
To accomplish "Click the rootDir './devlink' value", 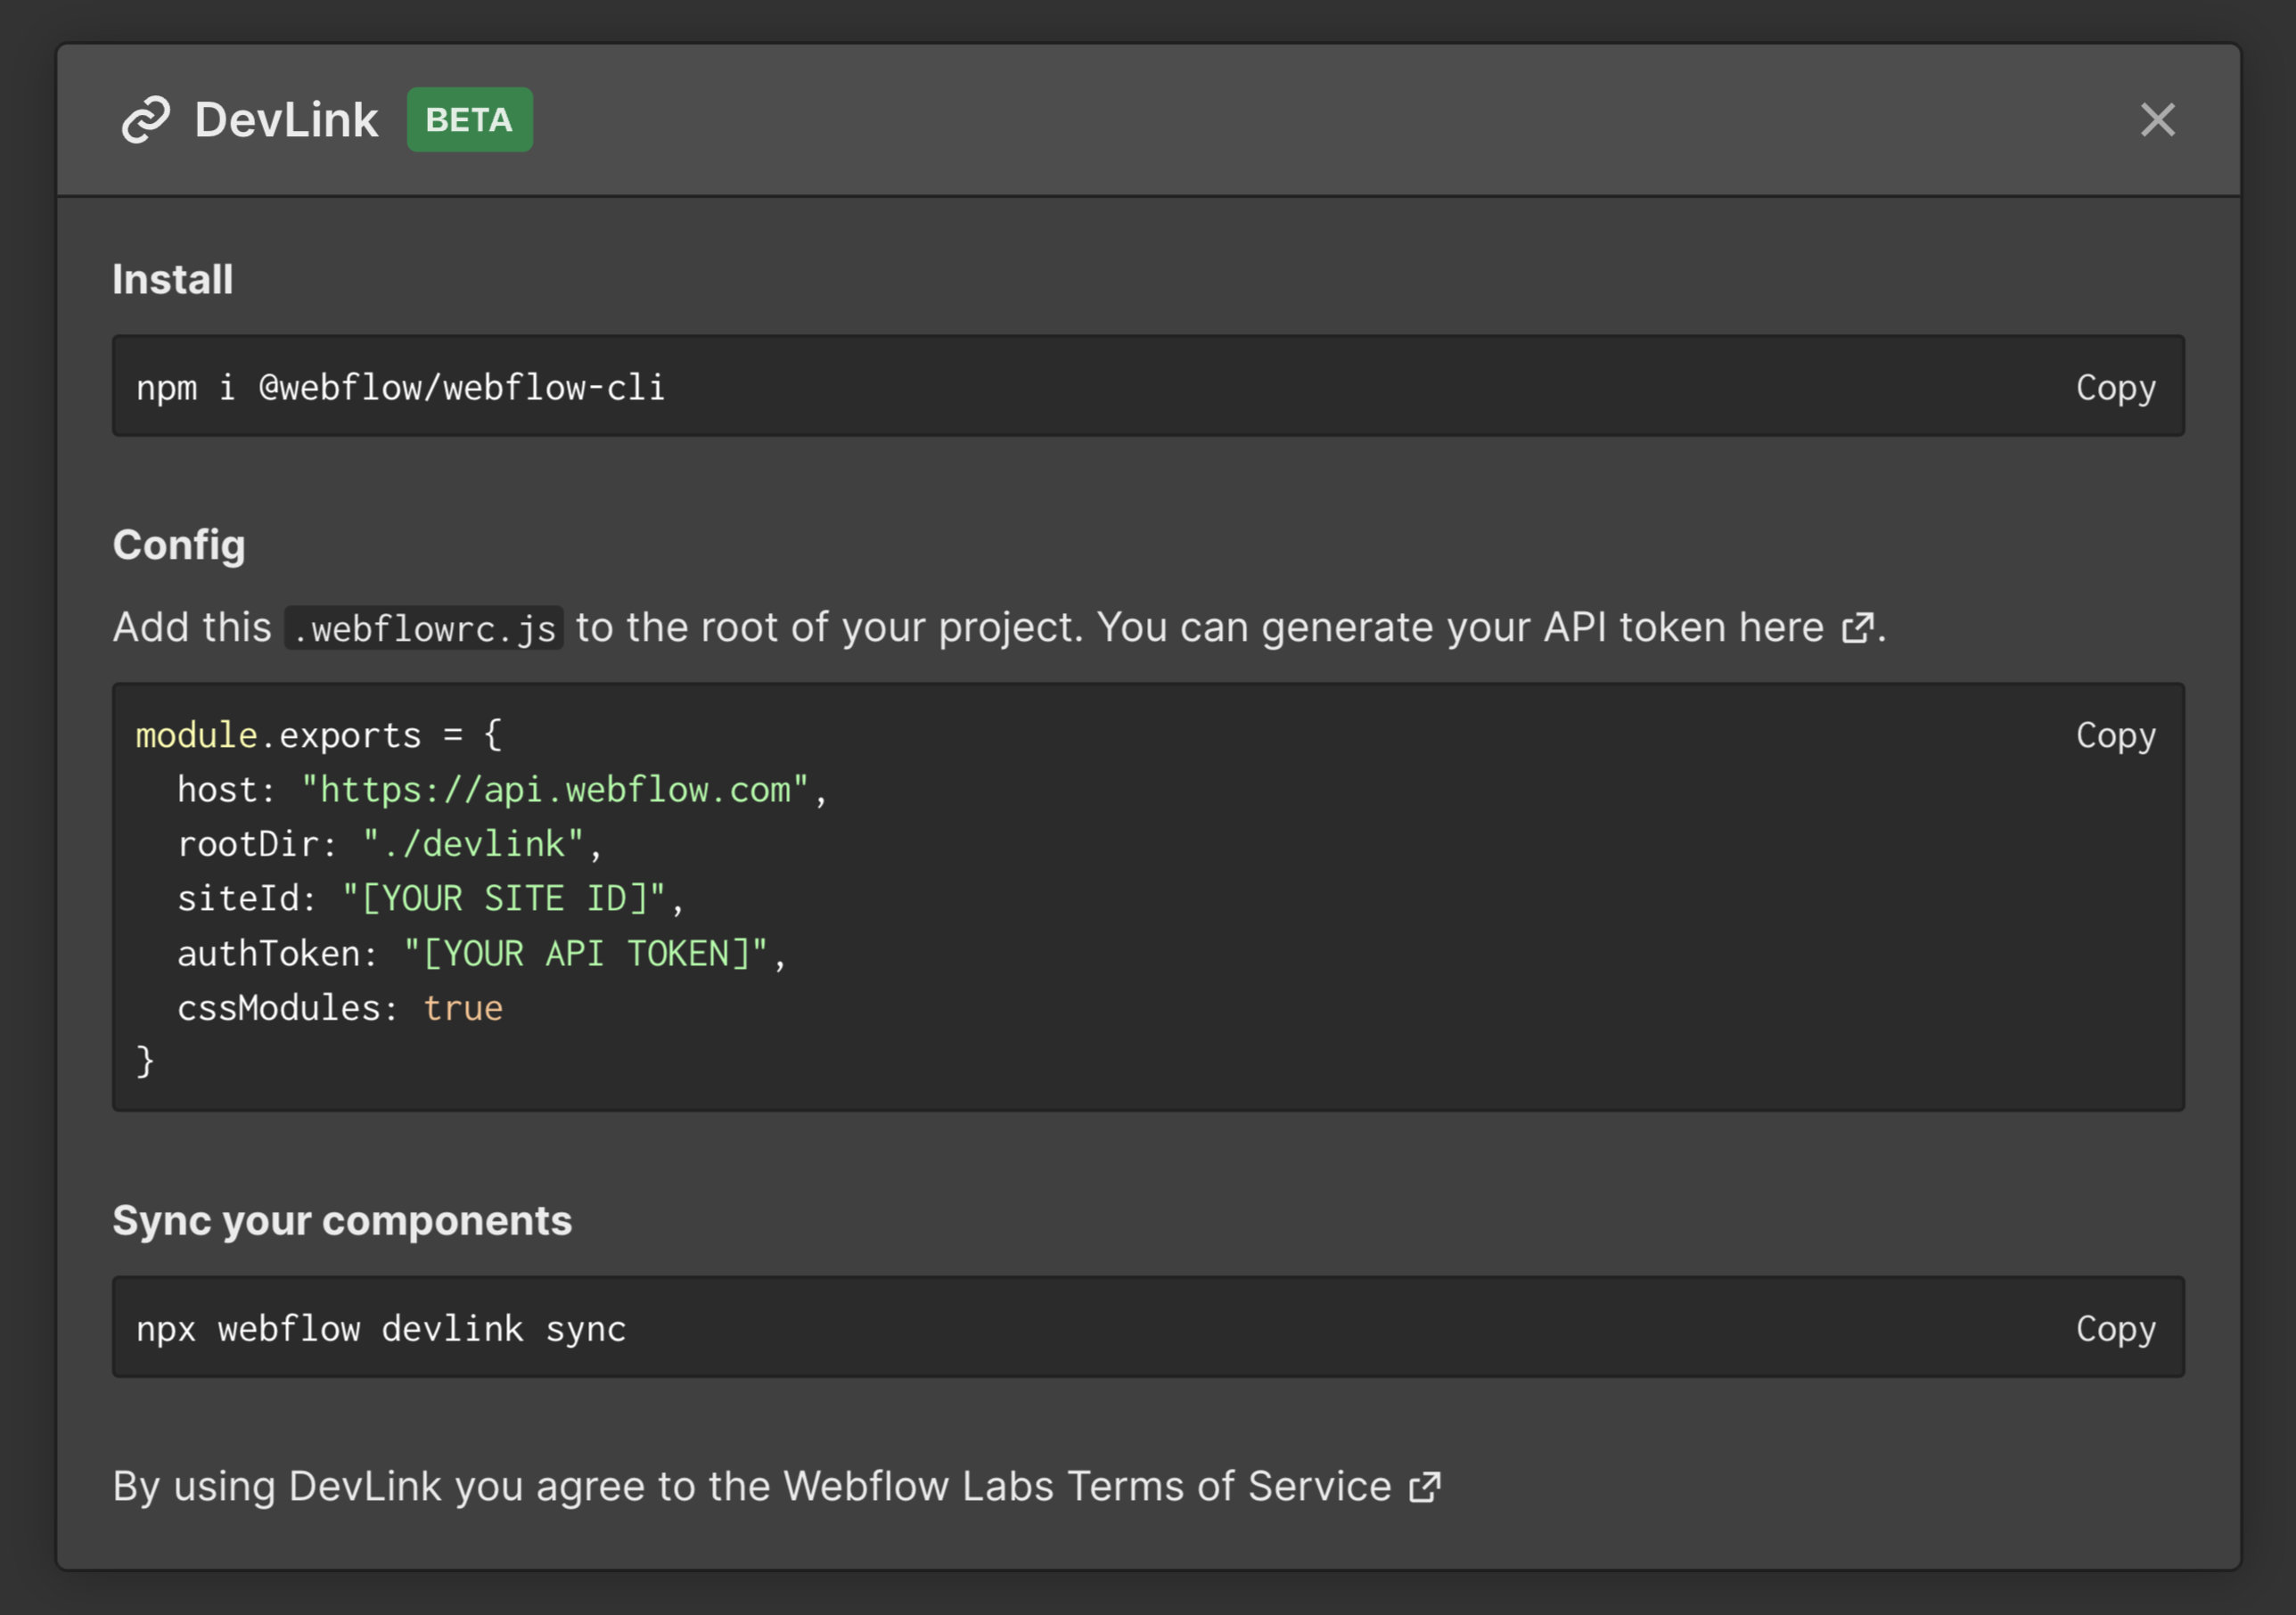I will point(473,844).
